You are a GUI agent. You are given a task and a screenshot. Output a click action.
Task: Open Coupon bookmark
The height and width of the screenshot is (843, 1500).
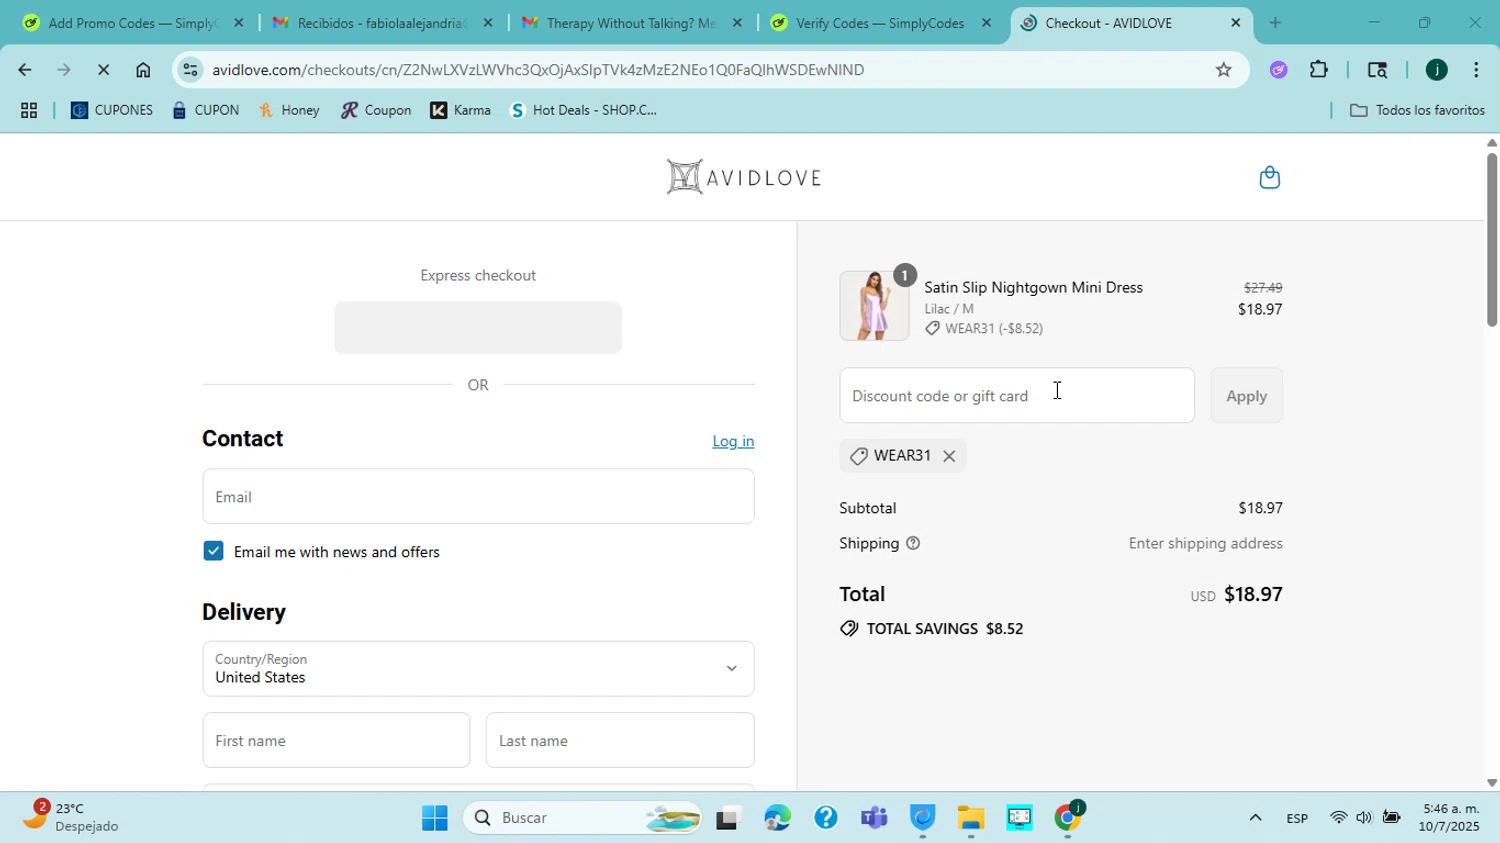tap(376, 110)
